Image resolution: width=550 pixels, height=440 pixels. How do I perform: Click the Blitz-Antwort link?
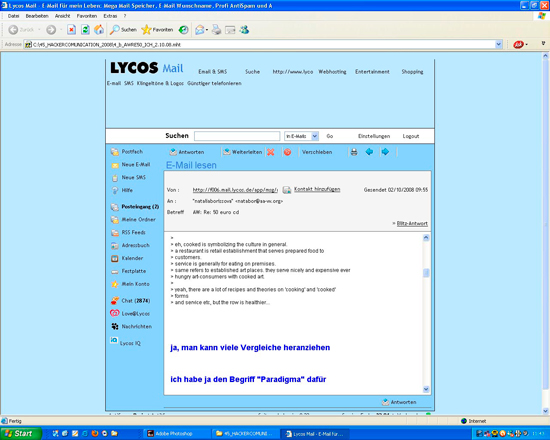click(412, 224)
